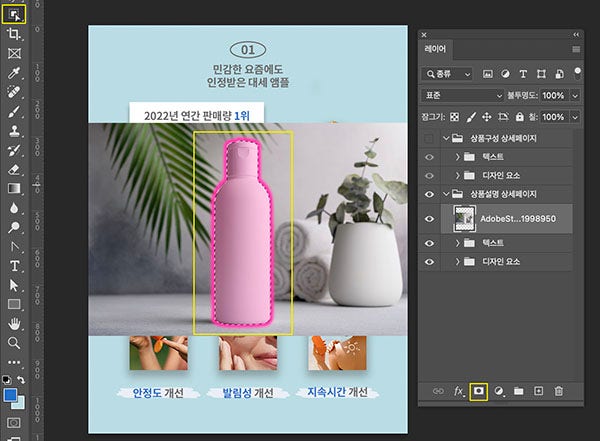The width and height of the screenshot is (600, 441).
Task: Lock layer position
Action: [x=486, y=117]
